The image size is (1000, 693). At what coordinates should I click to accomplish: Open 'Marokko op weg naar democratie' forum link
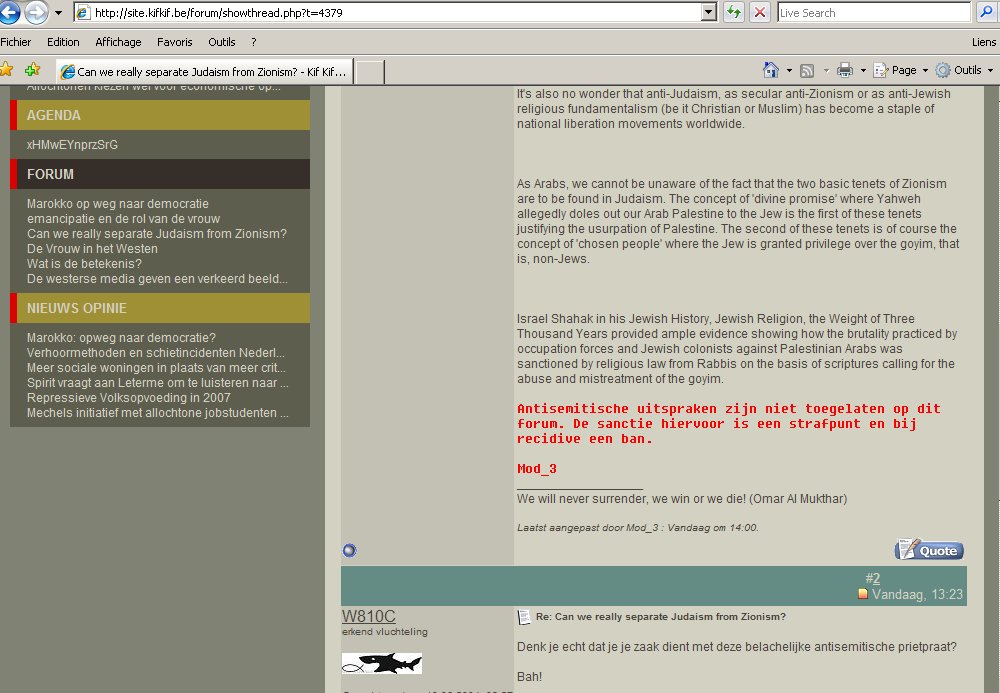pos(117,204)
